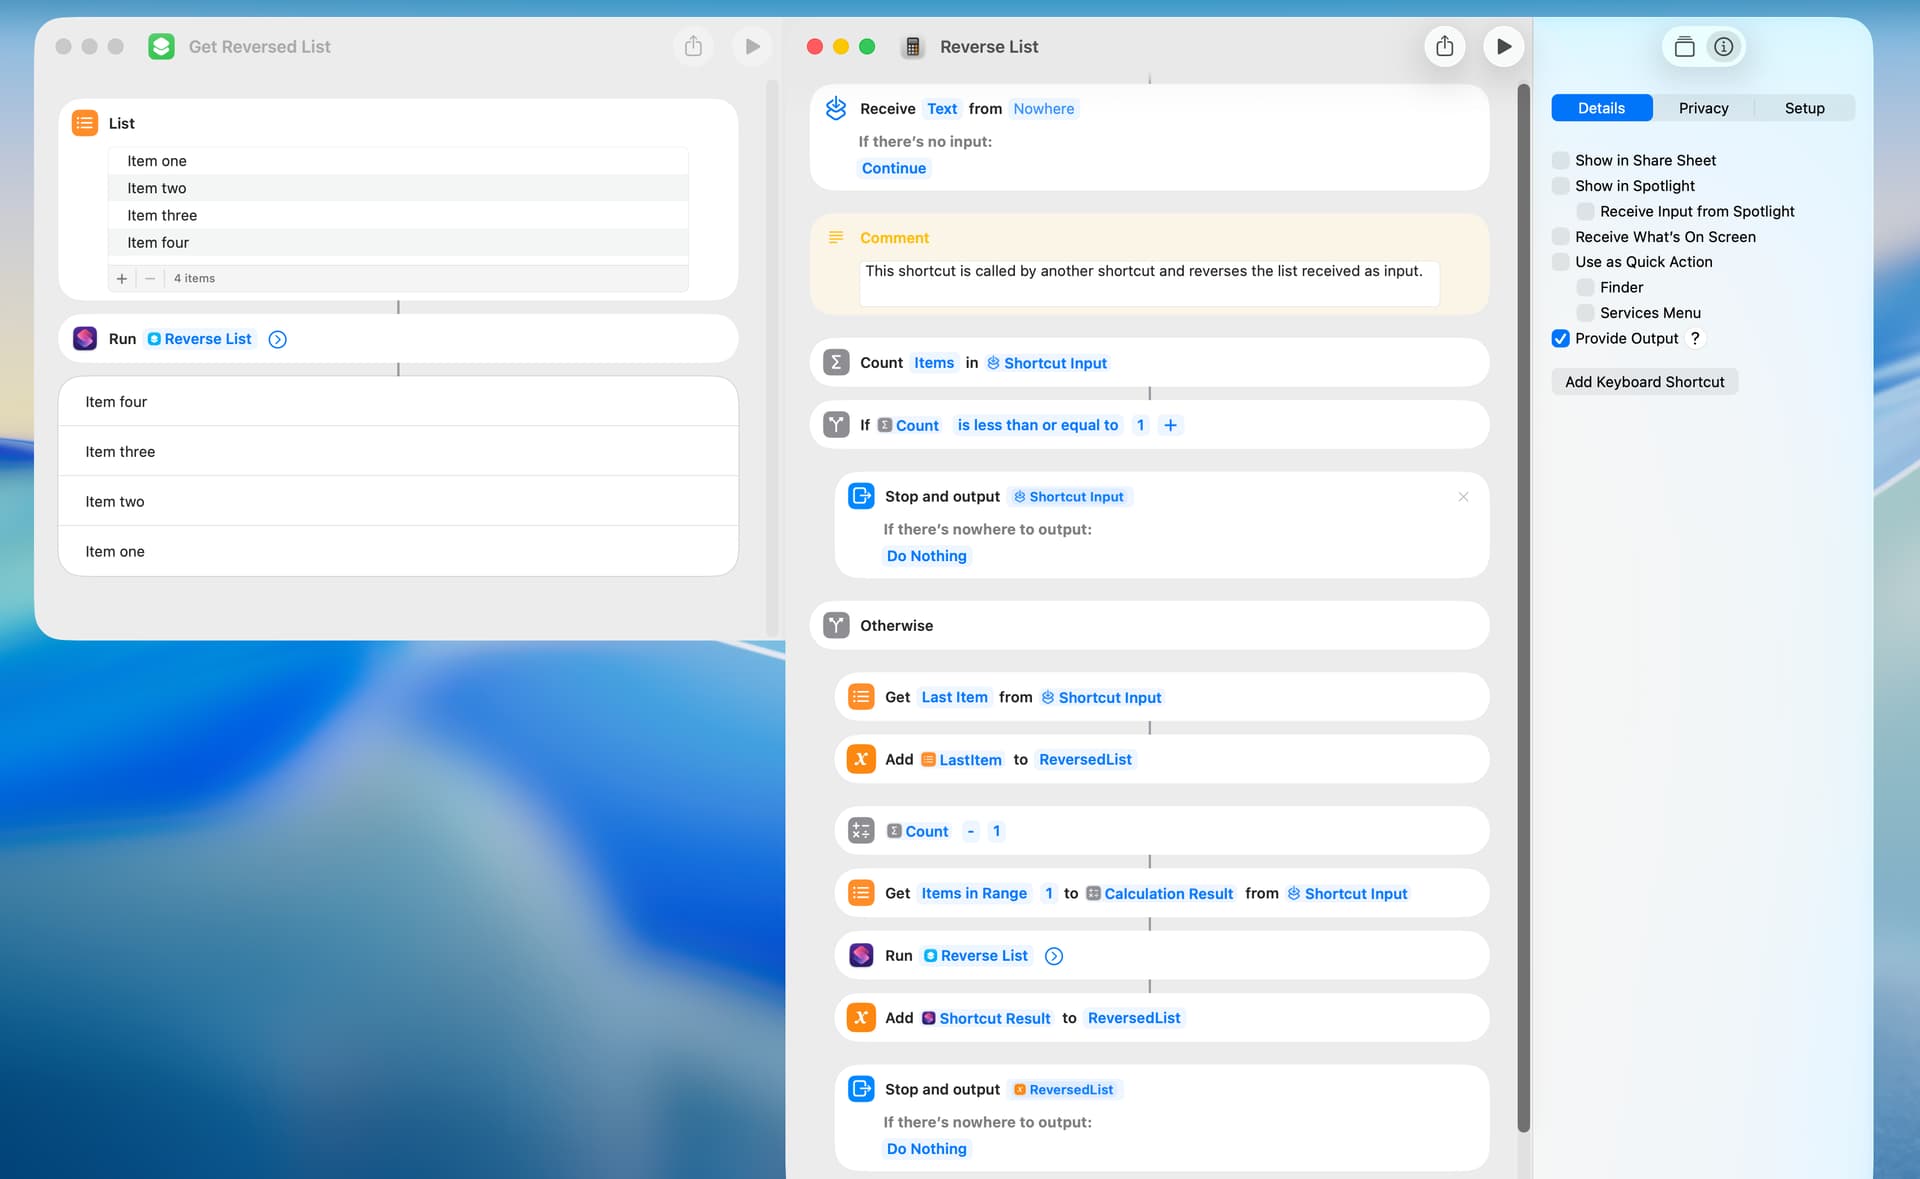The width and height of the screenshot is (1920, 1179).
Task: Open the Items in Range selector dropdown
Action: (x=973, y=893)
